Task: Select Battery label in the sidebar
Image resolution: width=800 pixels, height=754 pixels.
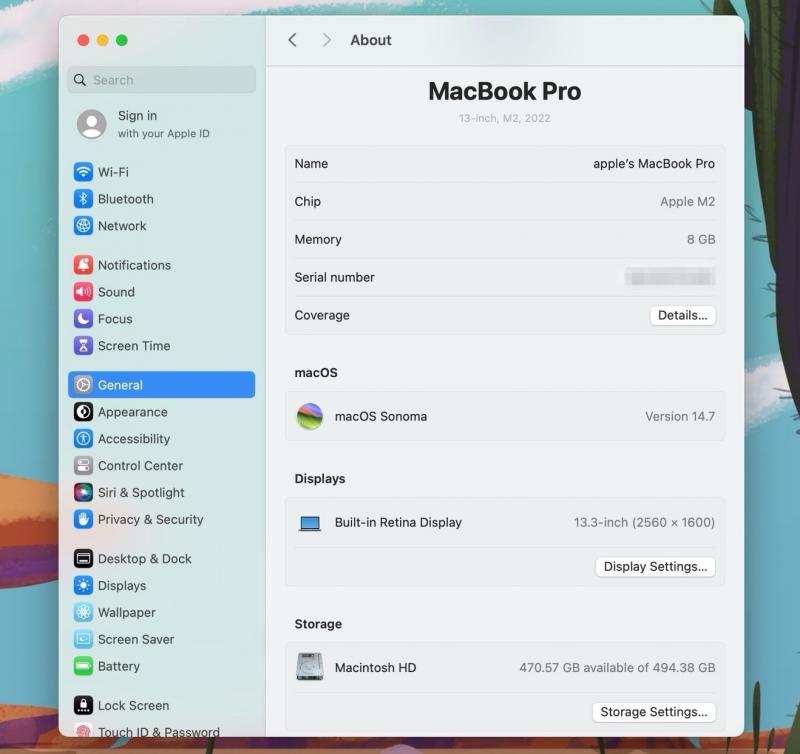Action: coord(119,666)
